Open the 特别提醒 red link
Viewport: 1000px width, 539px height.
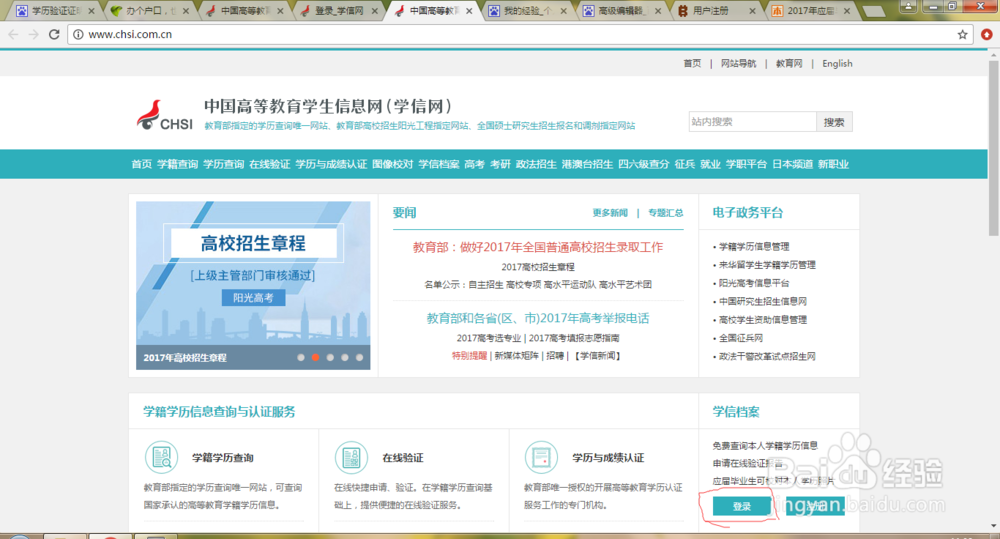click(469, 356)
